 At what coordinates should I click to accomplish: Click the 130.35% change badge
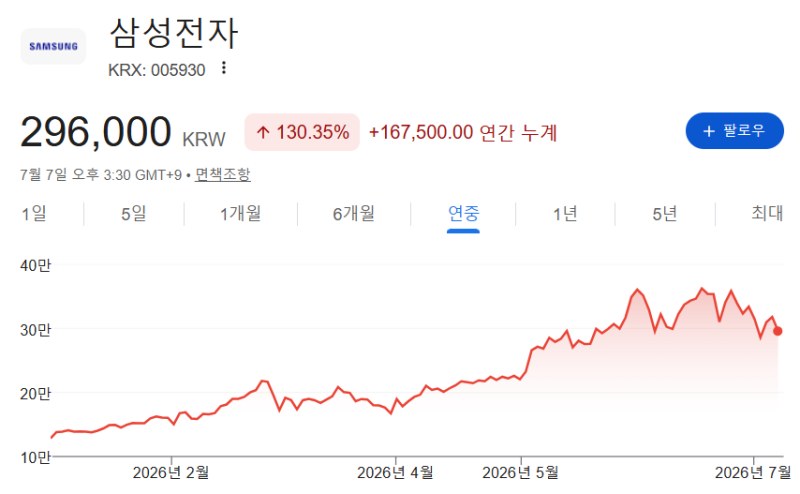(x=302, y=132)
